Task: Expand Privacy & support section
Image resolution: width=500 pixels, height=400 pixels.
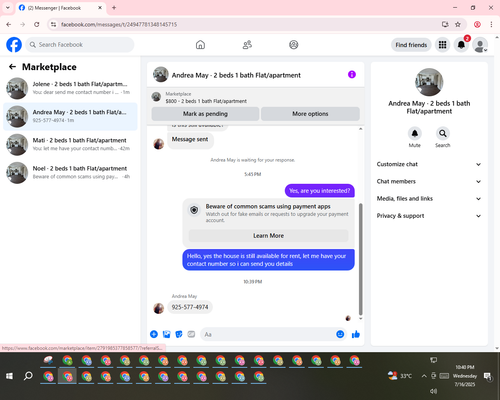Action: (429, 216)
